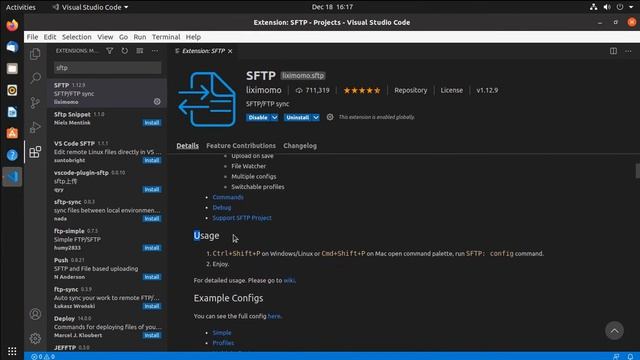
Task: Switch to the Changelog tab
Action: [x=300, y=146]
